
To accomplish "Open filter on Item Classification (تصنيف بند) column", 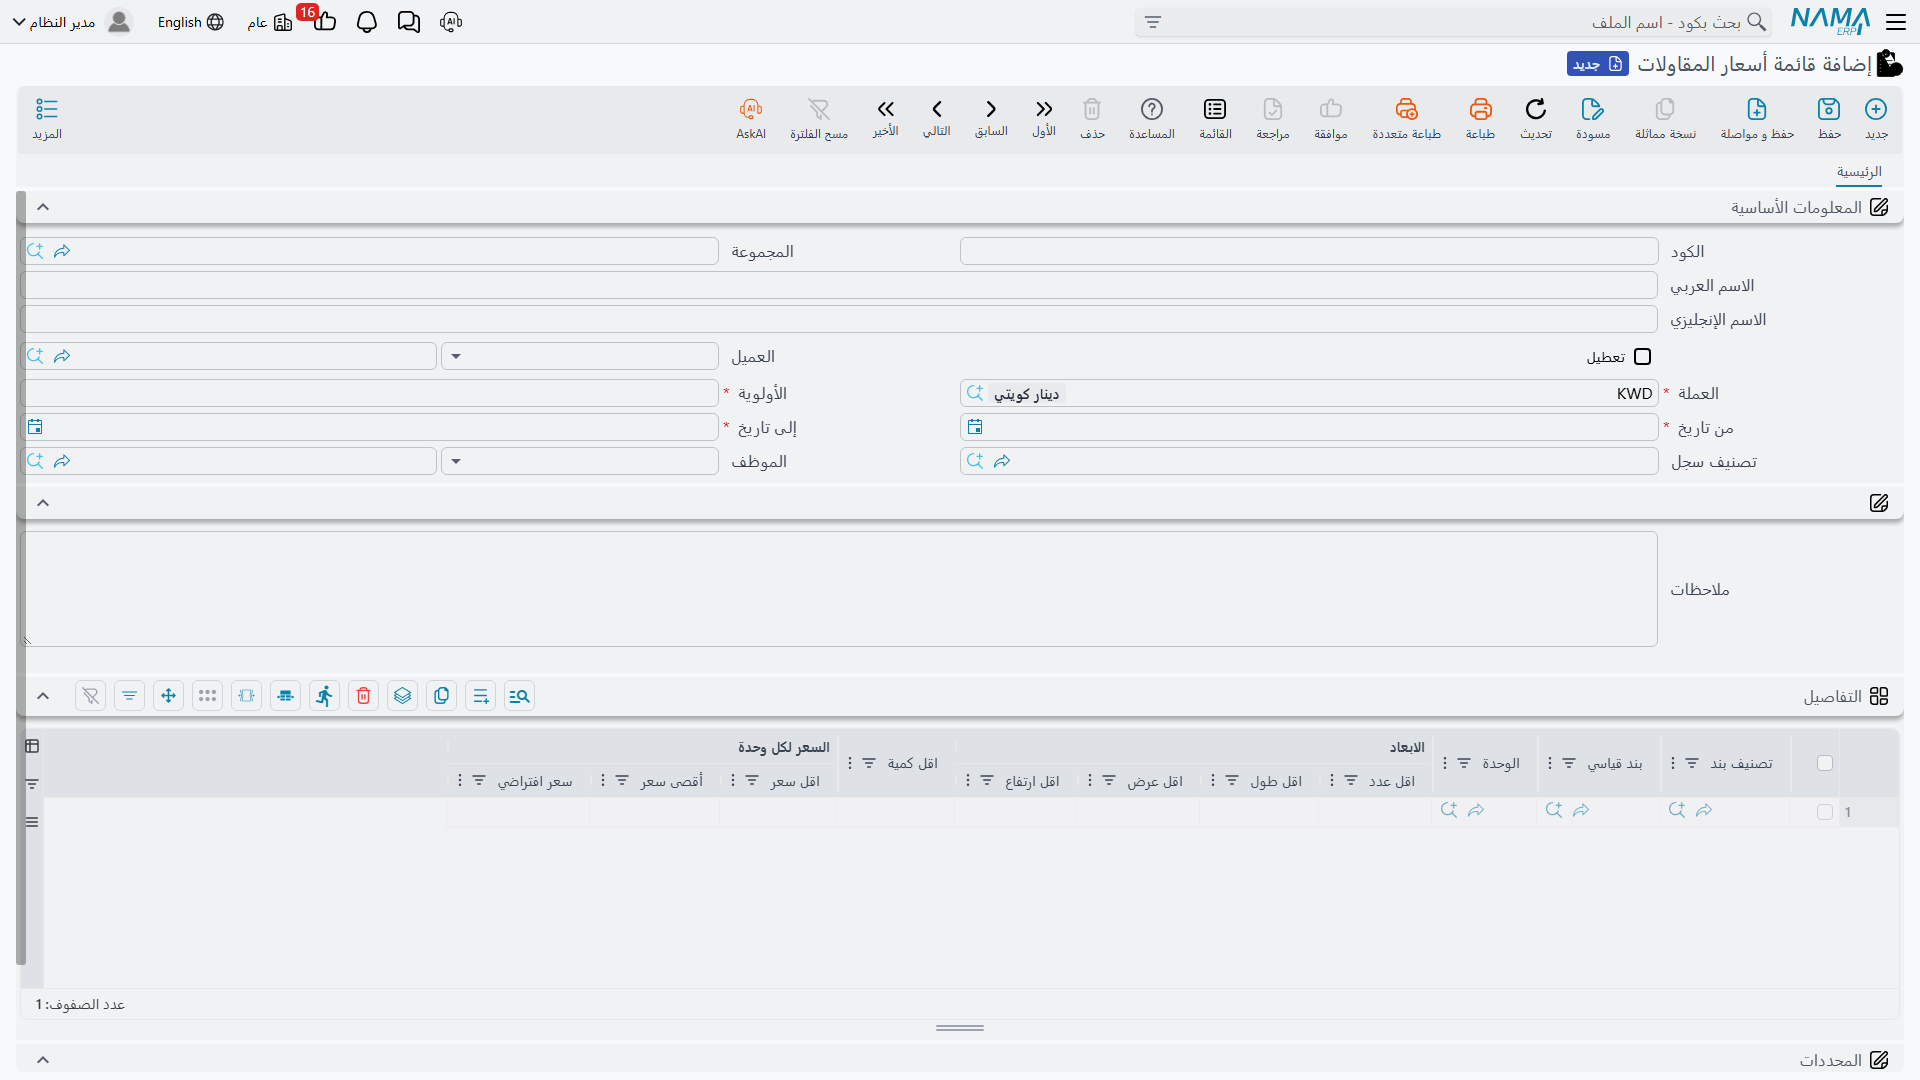I will click(1692, 763).
